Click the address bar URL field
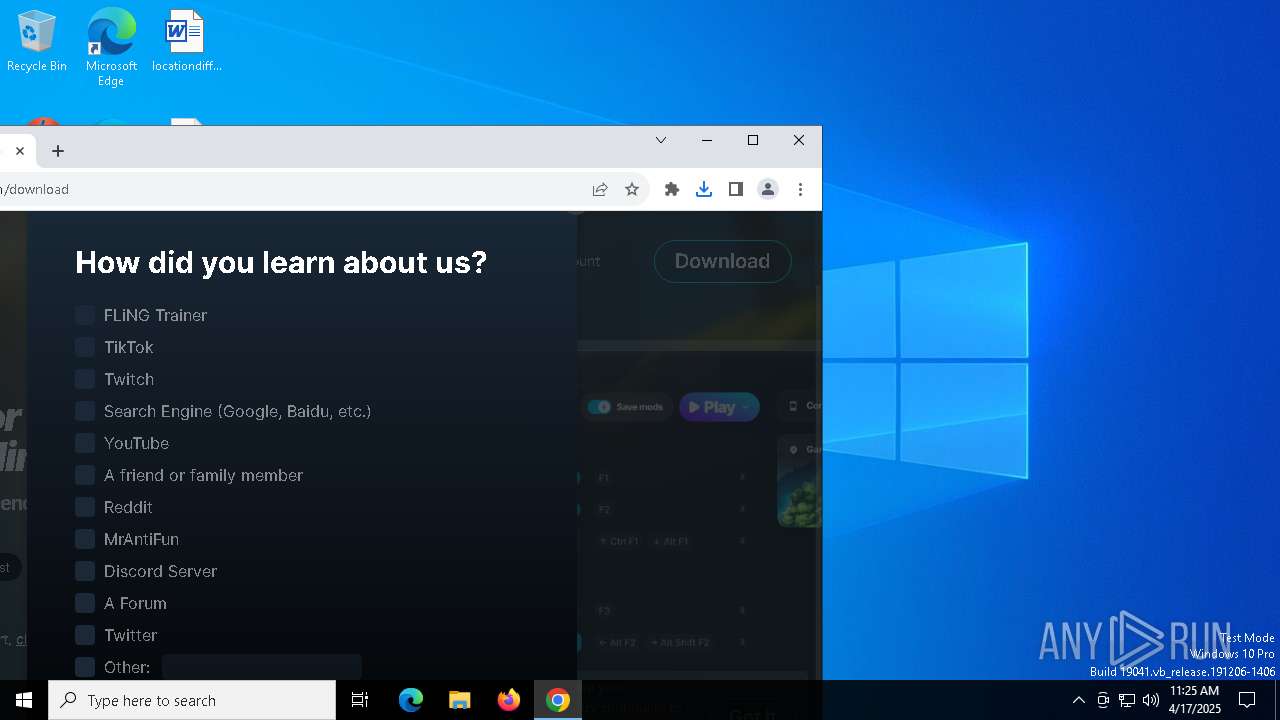The width and height of the screenshot is (1280, 720). click(x=290, y=189)
